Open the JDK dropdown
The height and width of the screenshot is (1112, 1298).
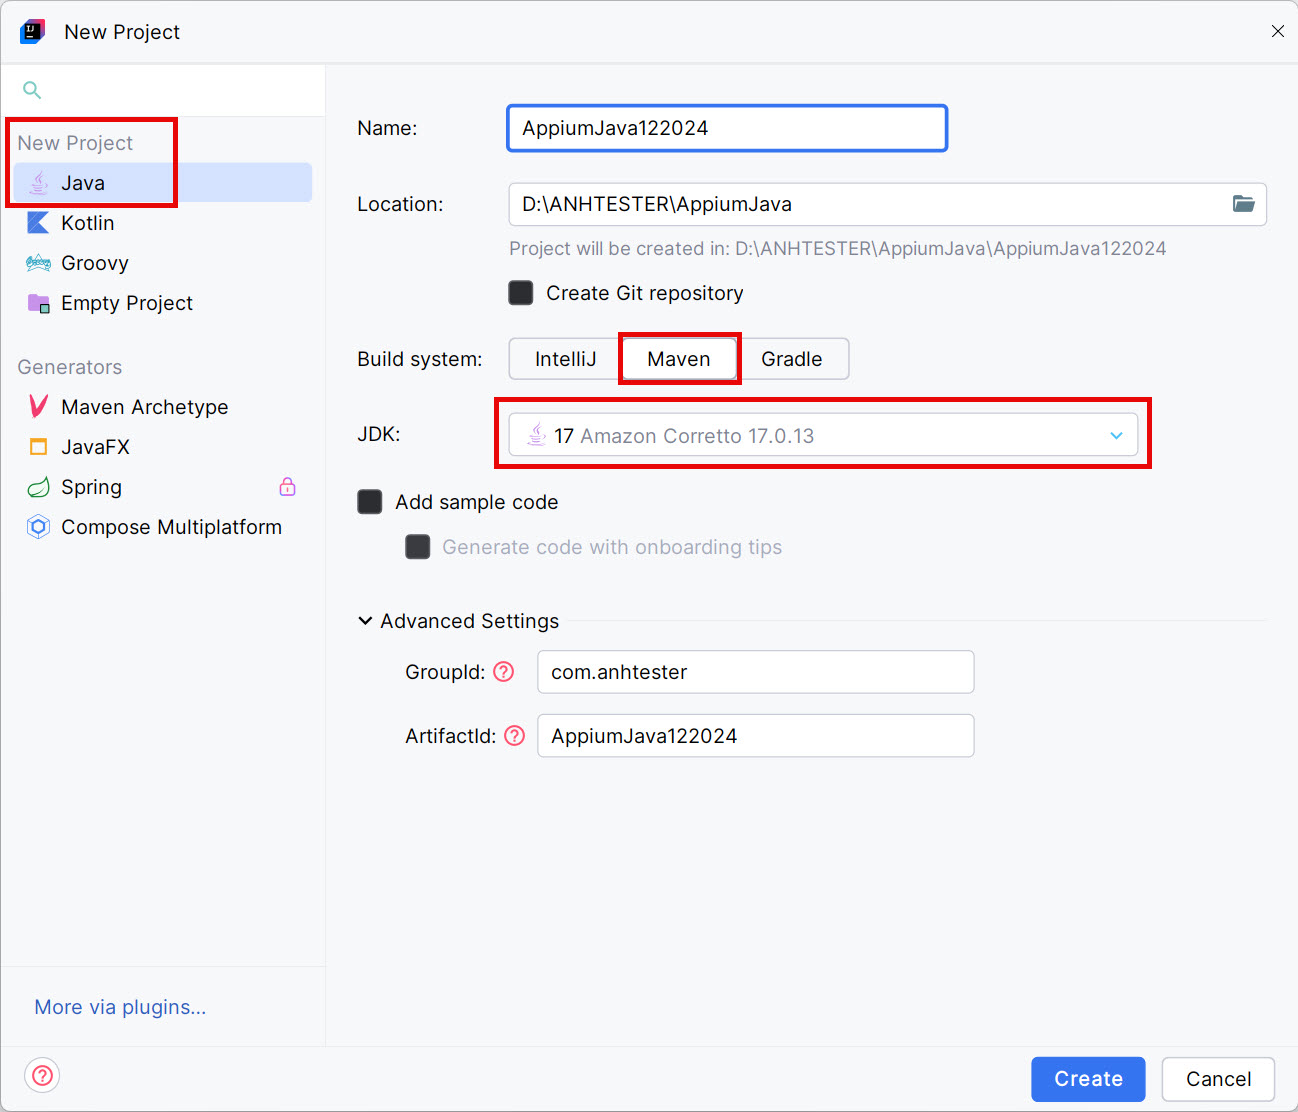823,435
